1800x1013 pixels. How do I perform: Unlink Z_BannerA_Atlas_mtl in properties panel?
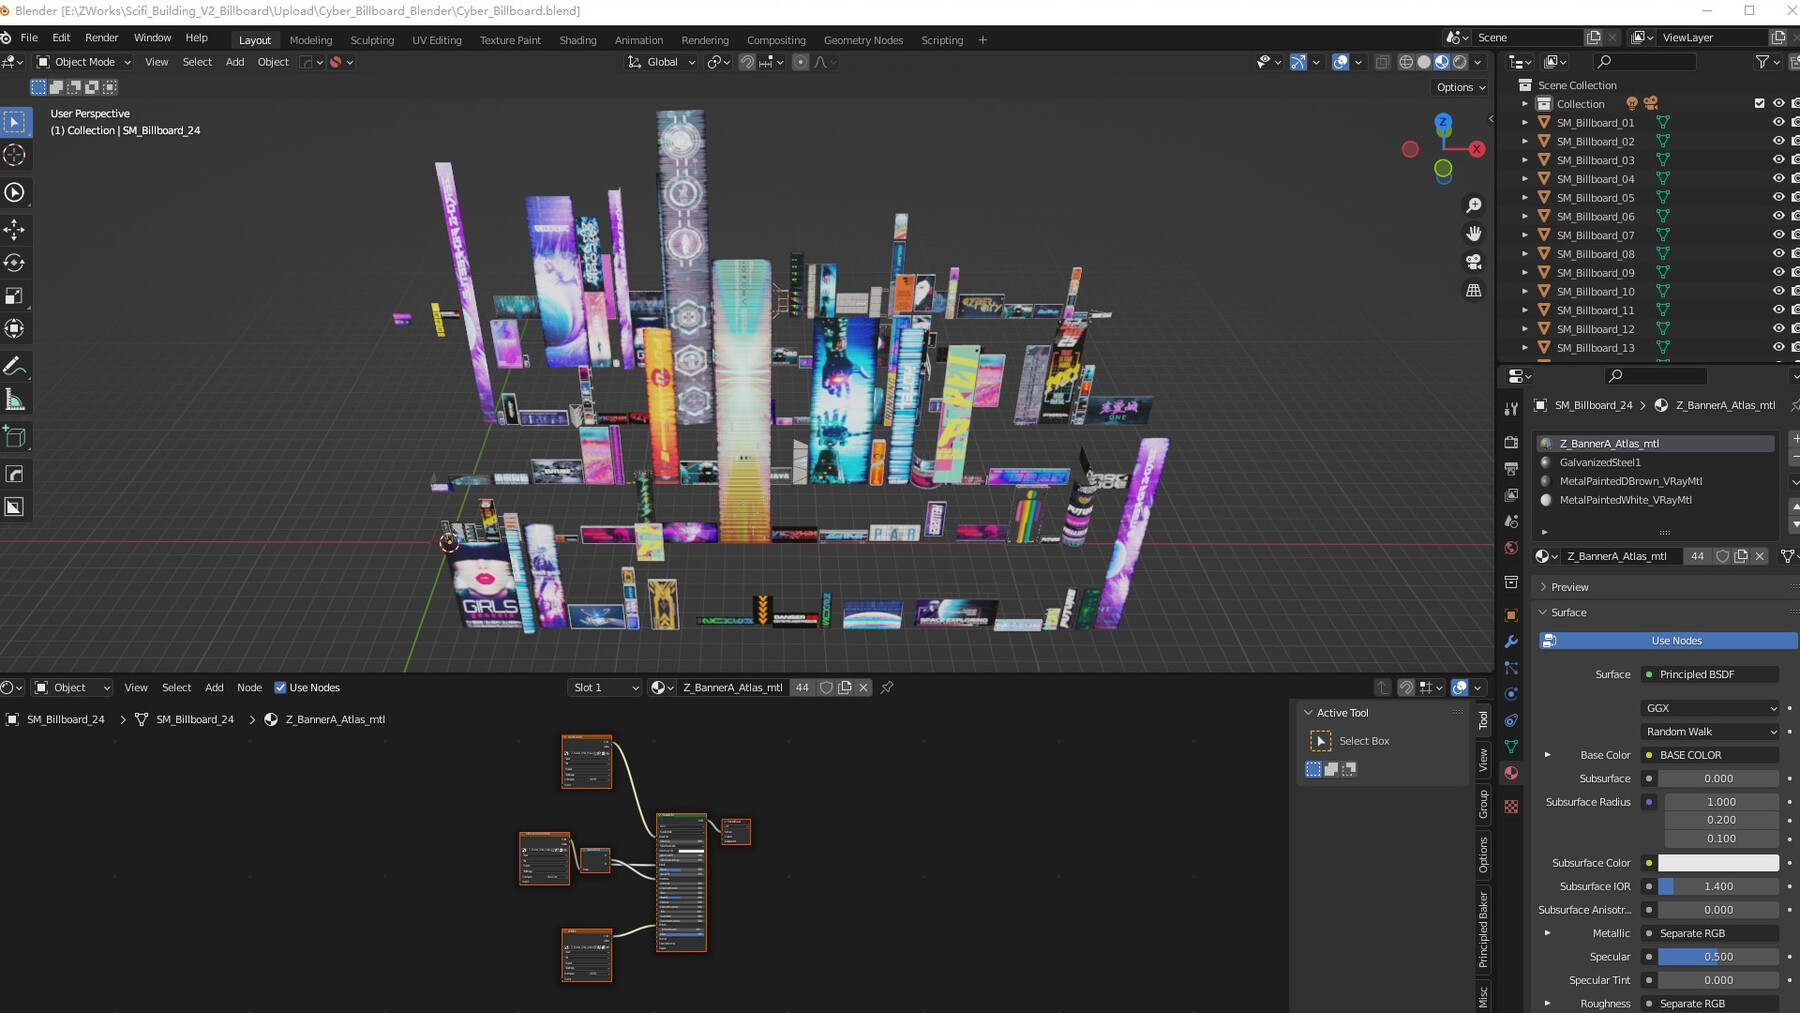[x=1759, y=556]
